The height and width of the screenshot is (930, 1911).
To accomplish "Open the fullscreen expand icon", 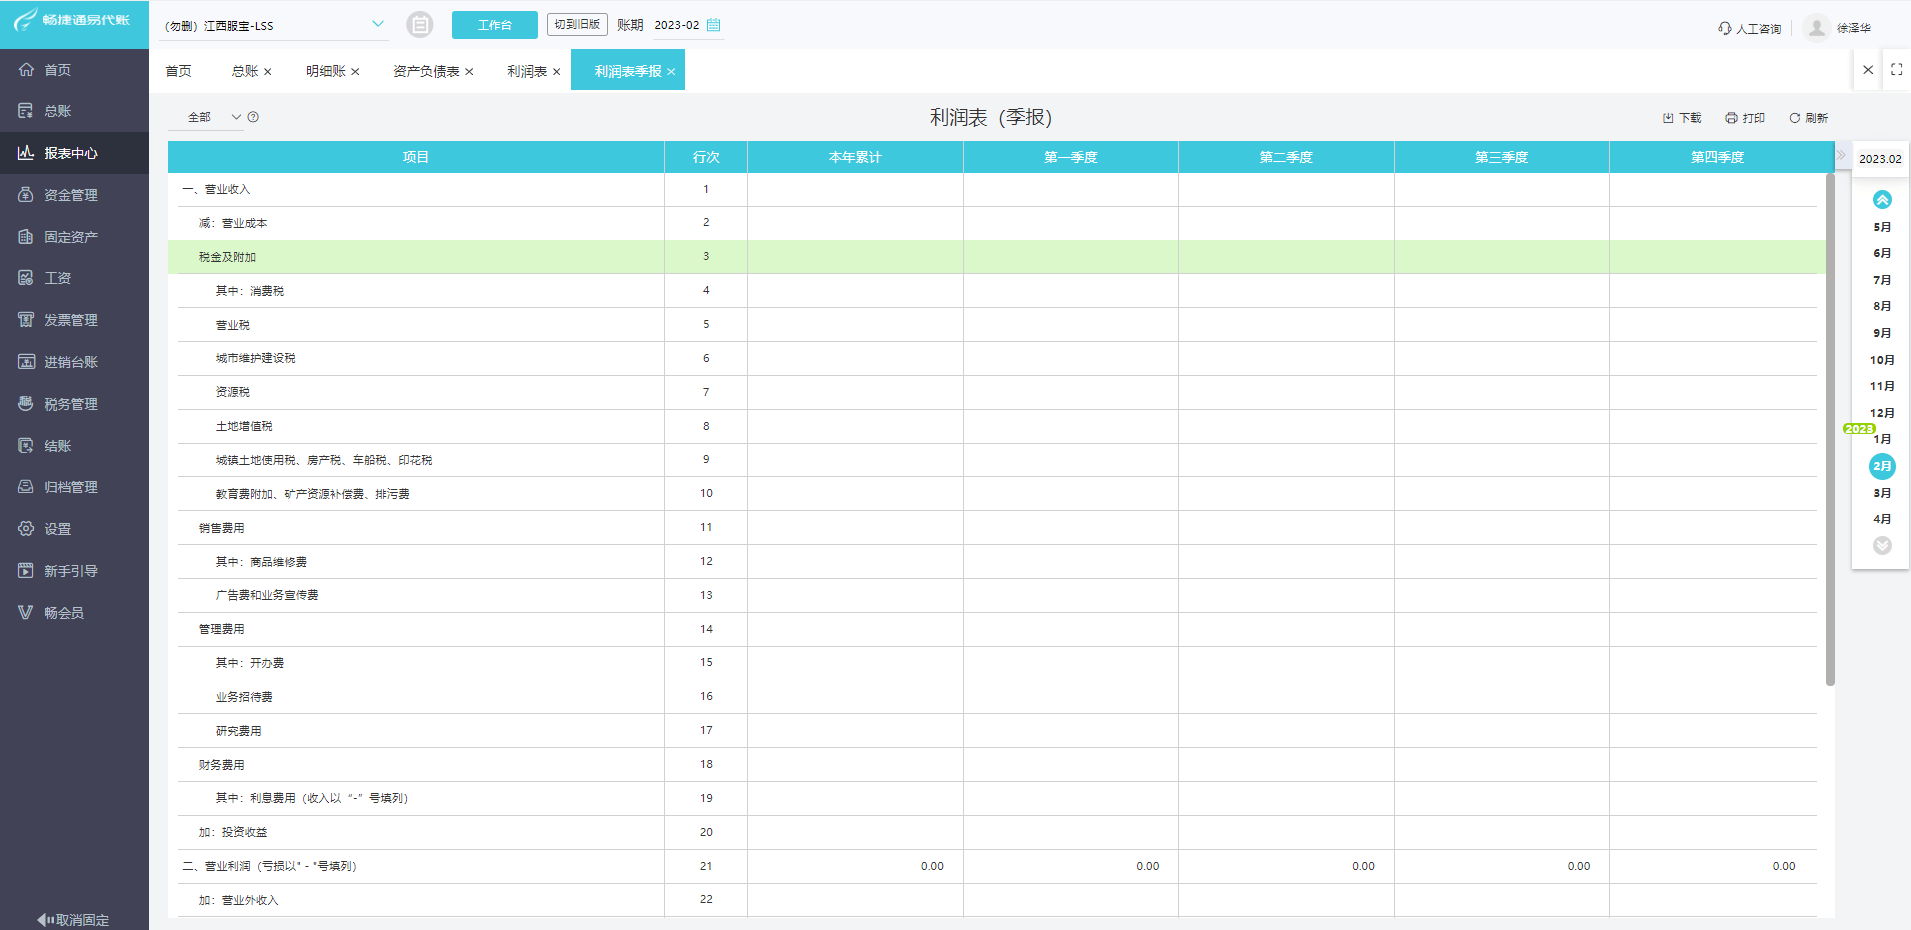I will (1896, 70).
